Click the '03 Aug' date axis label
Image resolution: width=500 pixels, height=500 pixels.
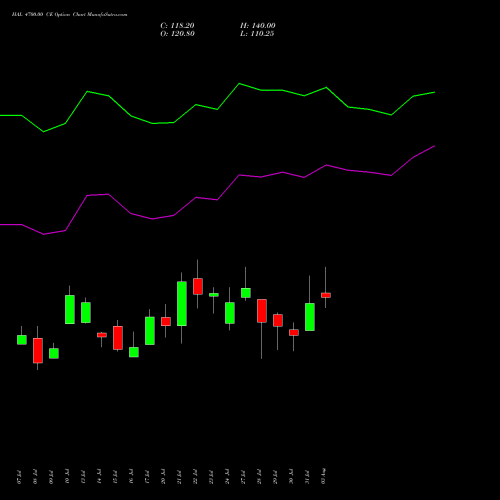[x=323, y=476]
